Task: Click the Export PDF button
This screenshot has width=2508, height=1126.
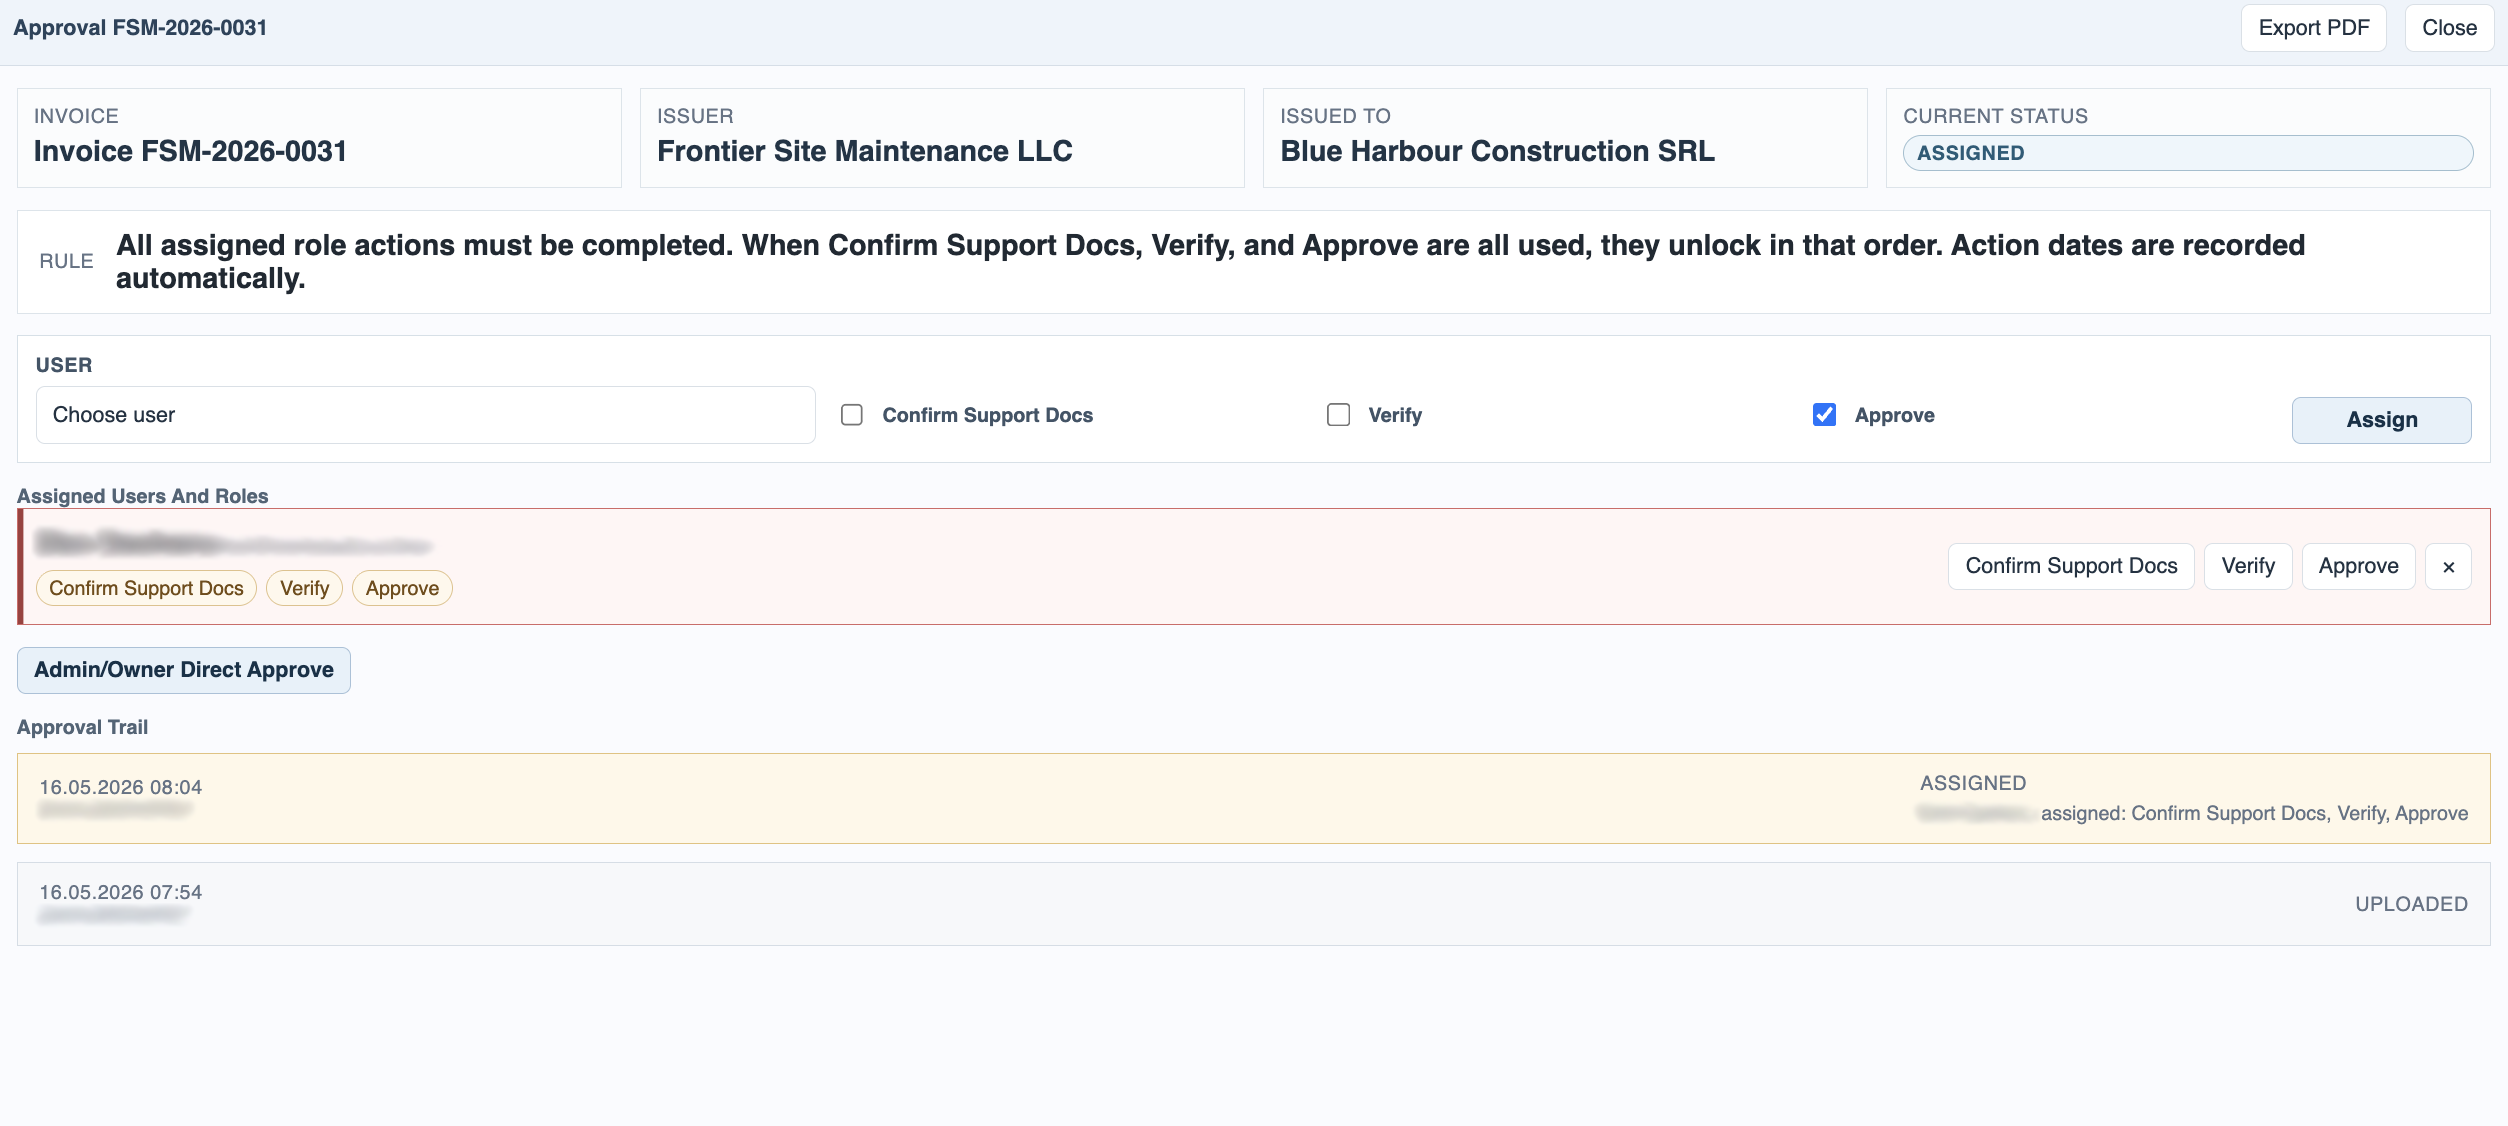Action: (x=2313, y=28)
